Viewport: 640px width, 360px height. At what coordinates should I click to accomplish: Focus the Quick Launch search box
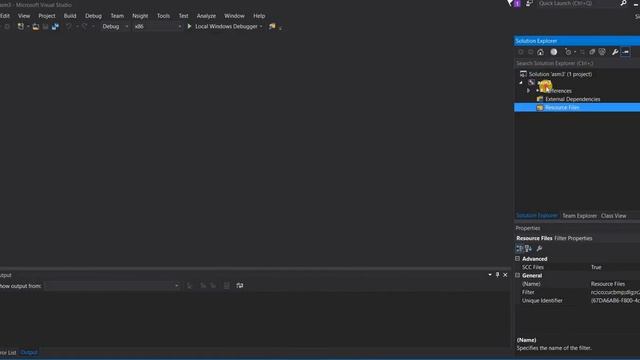click(578, 3)
